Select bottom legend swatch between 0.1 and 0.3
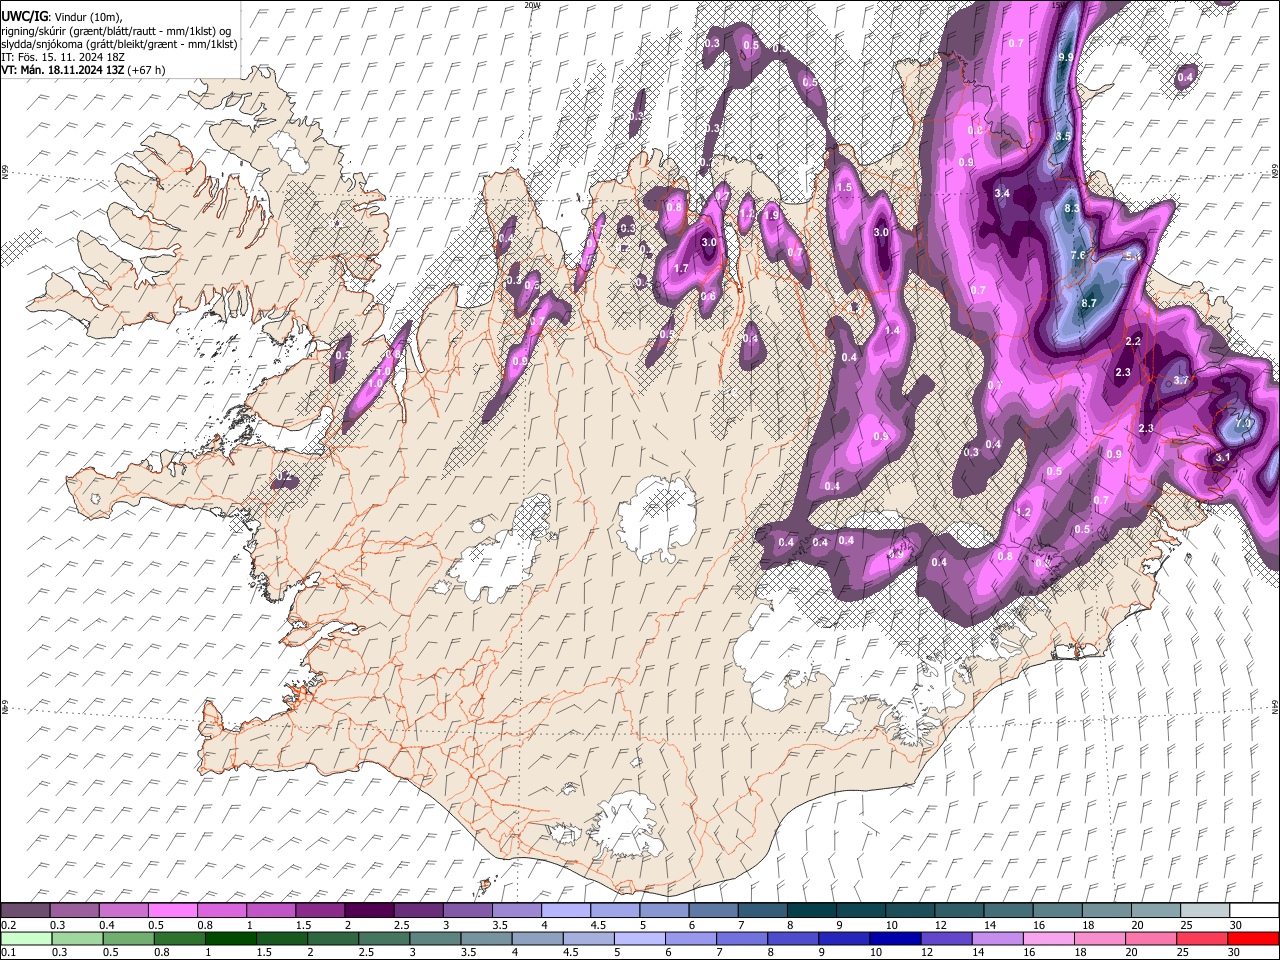This screenshot has height=960, width=1280. (27, 938)
